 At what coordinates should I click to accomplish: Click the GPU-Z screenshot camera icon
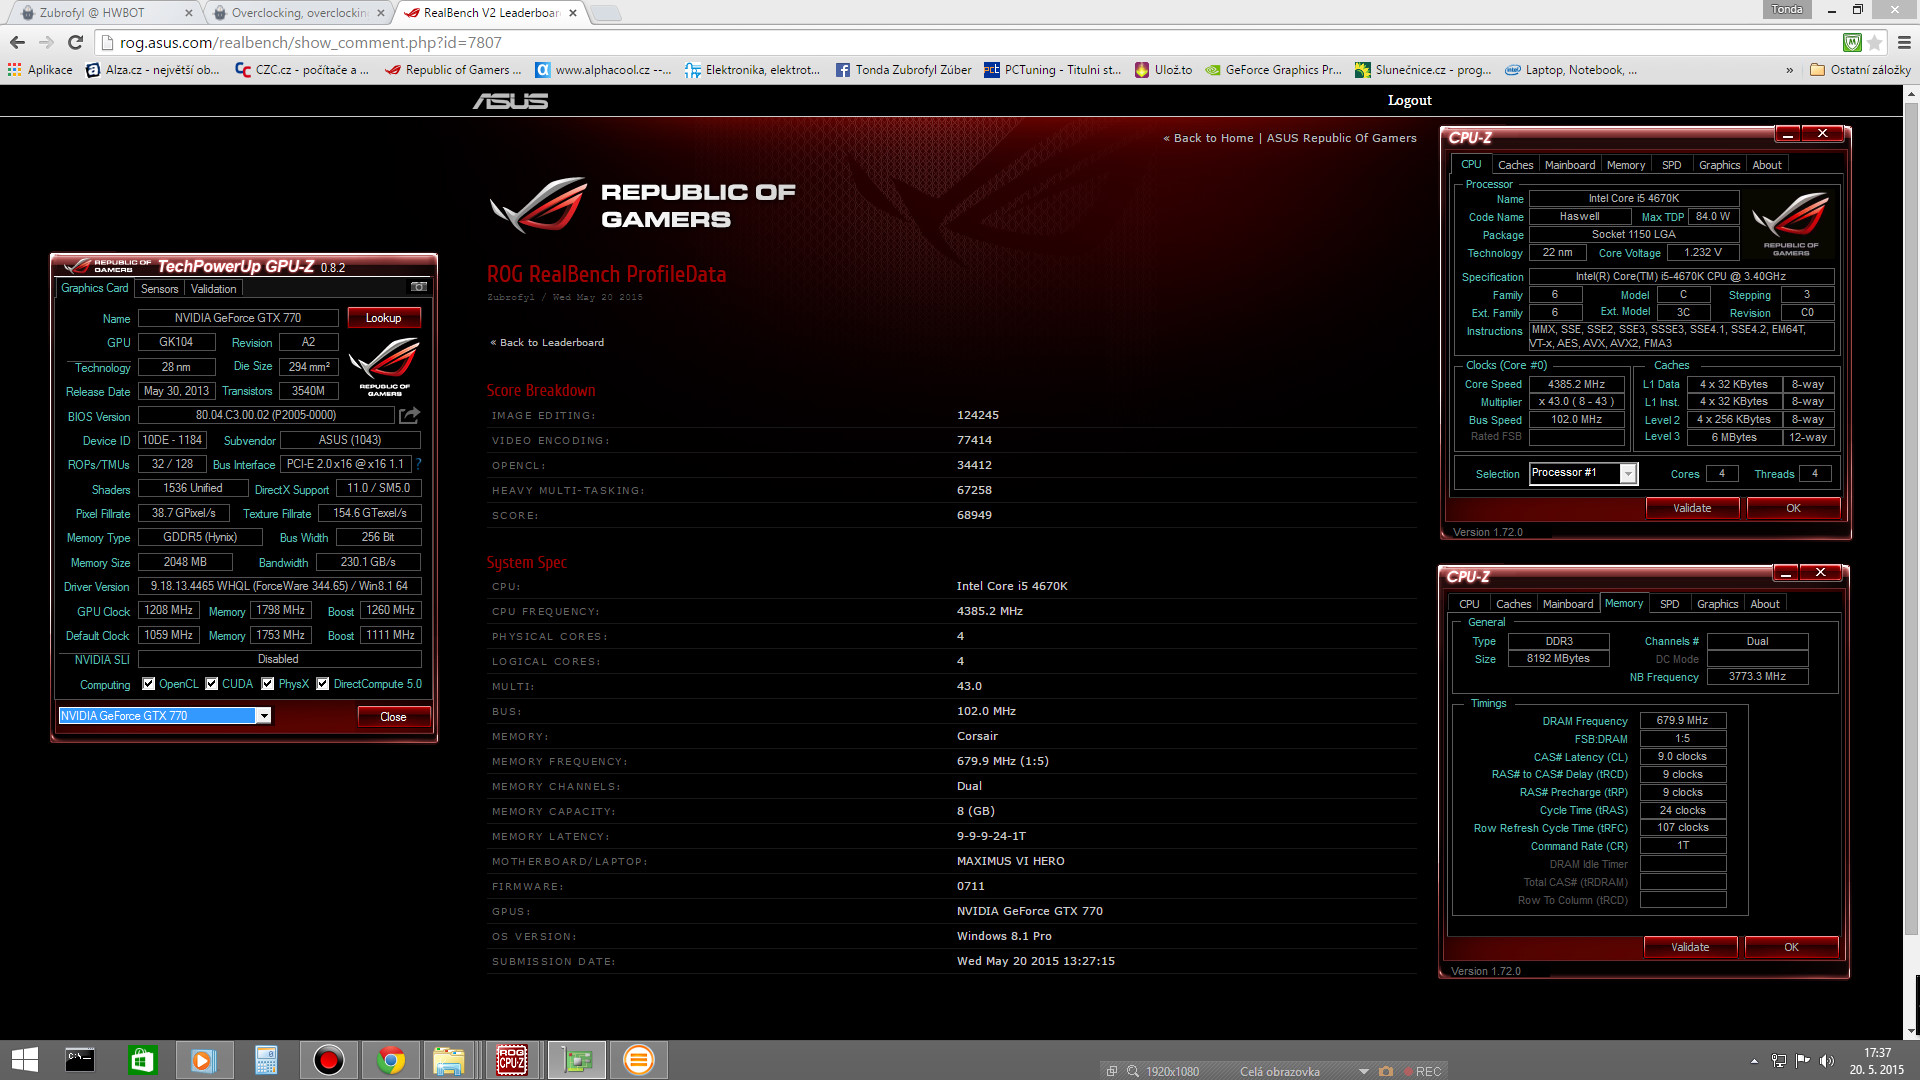click(x=419, y=287)
